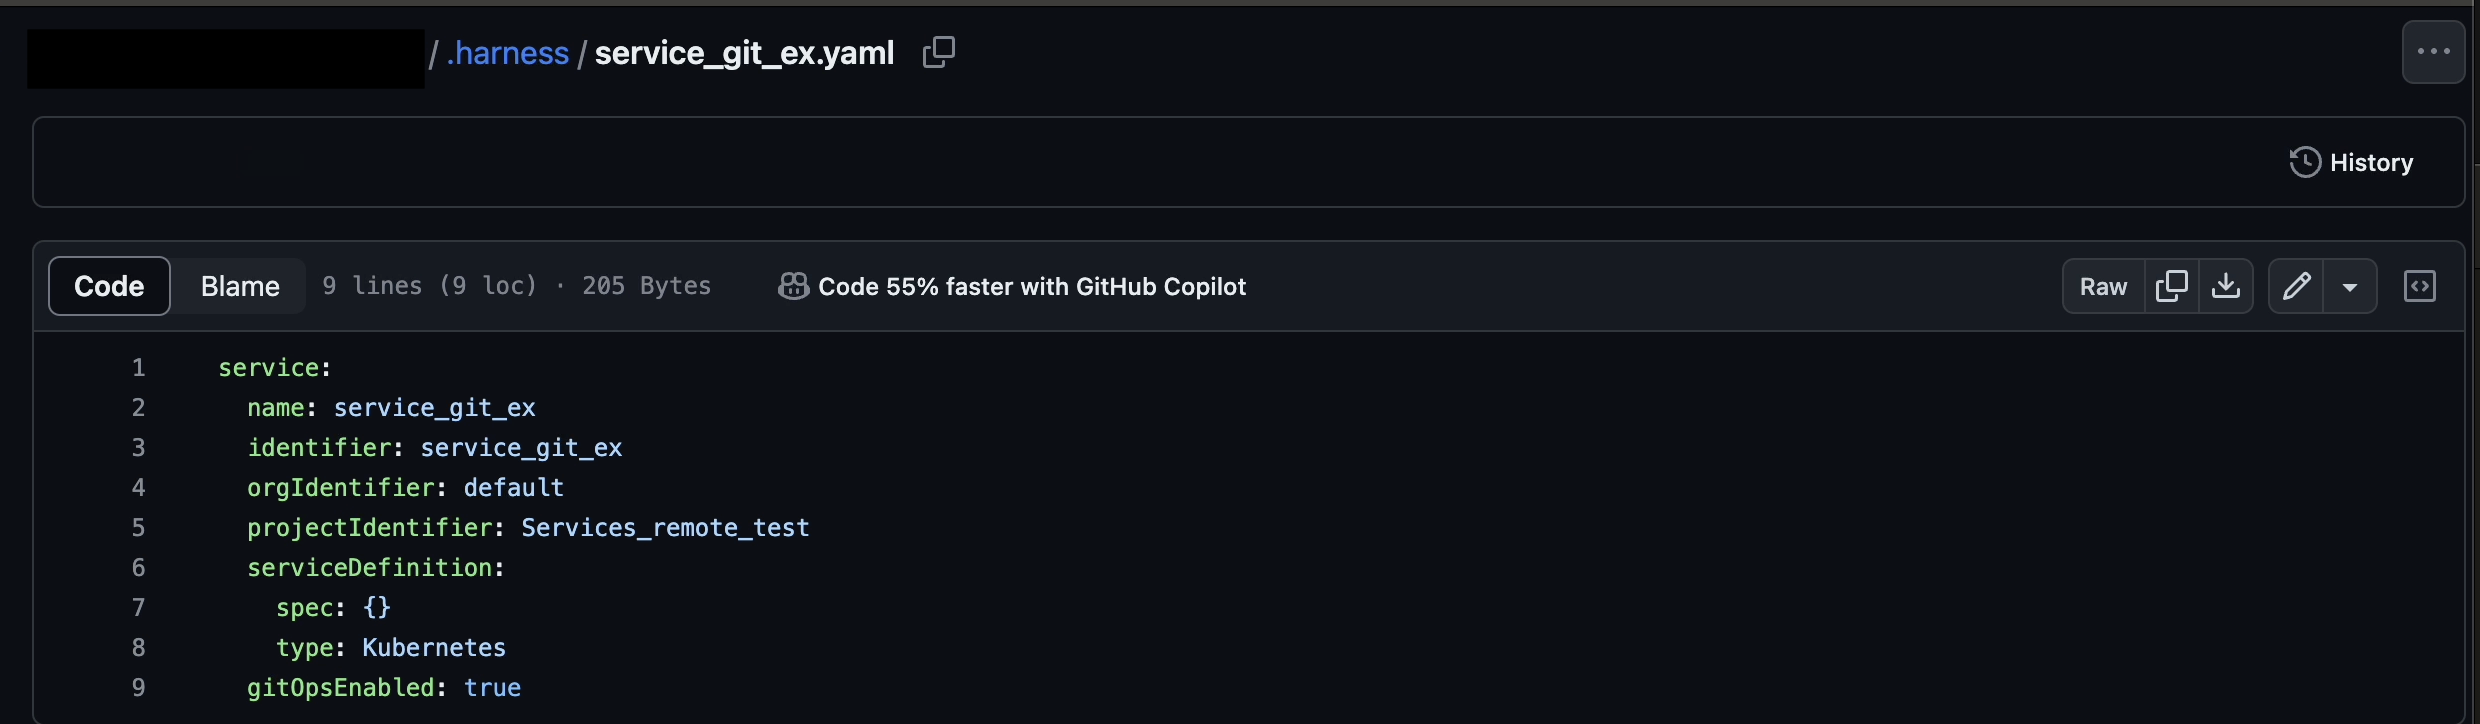Screen dimensions: 2480x724
Task: Switch to the Code view tab
Action: [109, 286]
